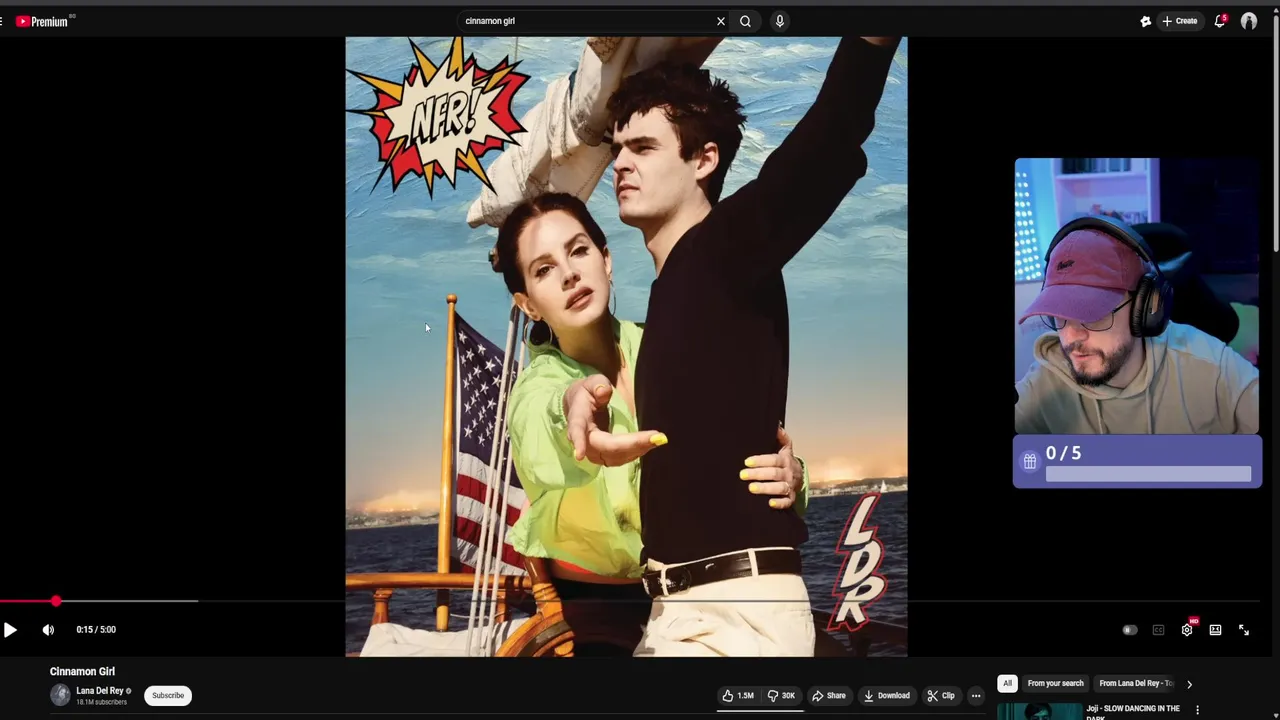Select the 'All' filter chip
The image size is (1280, 720).
click(x=1007, y=683)
